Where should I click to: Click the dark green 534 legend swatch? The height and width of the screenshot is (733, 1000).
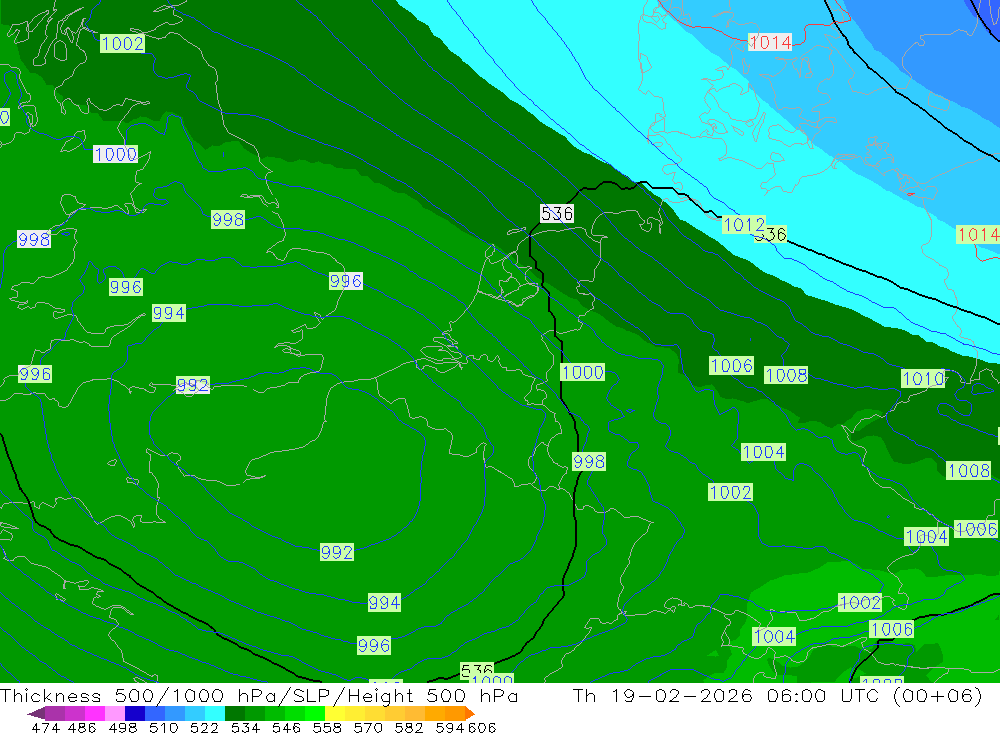coord(235,713)
